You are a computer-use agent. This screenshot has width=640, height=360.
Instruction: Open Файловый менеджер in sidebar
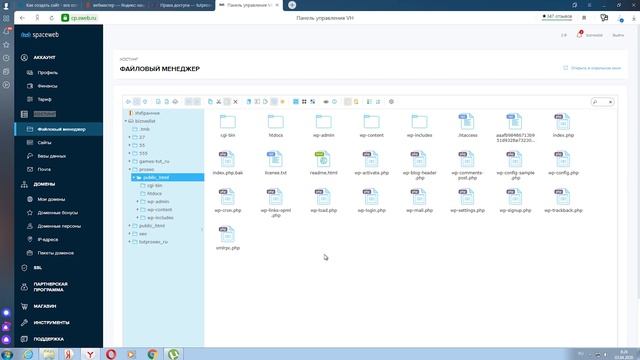tap(58, 129)
